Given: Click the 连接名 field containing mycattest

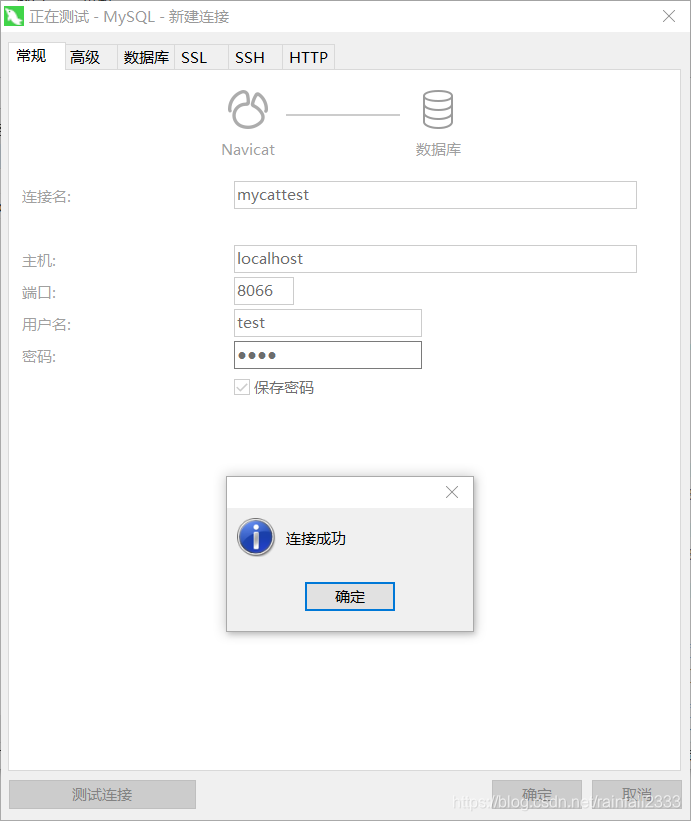Looking at the screenshot, I should 435,195.
